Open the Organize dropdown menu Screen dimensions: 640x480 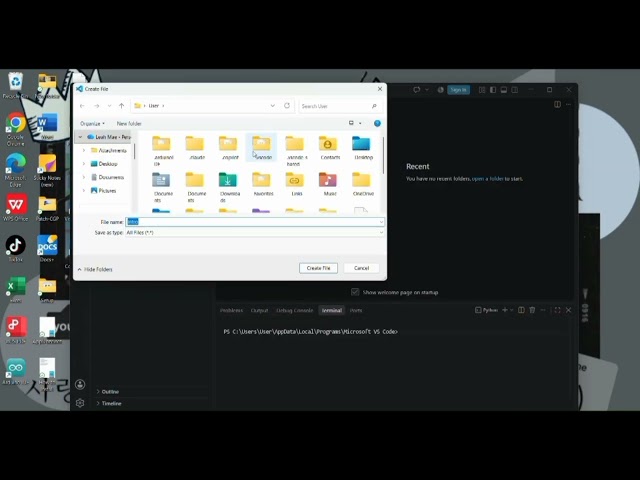pyautogui.click(x=92, y=123)
